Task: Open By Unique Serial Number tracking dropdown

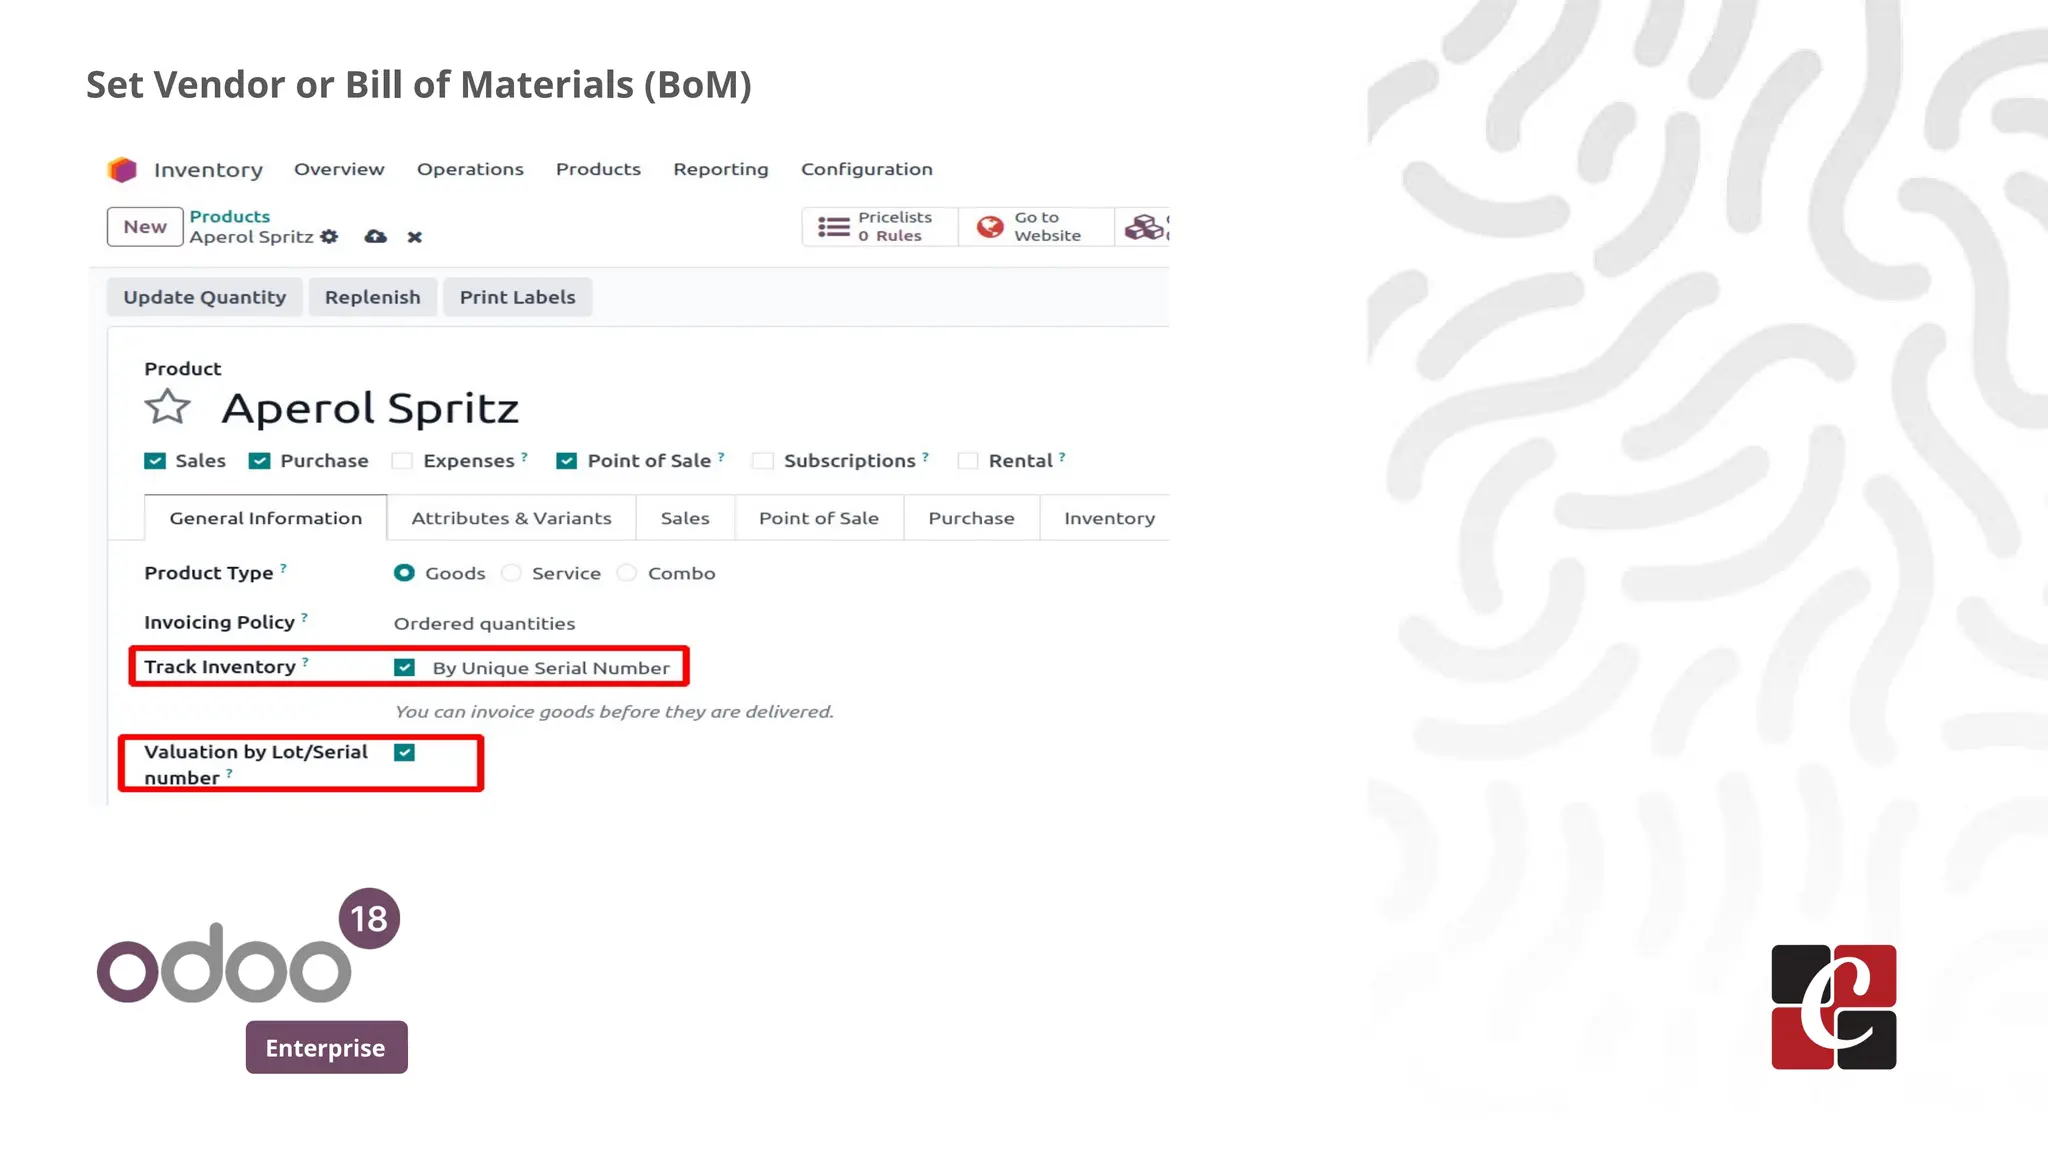Action: pyautogui.click(x=551, y=668)
